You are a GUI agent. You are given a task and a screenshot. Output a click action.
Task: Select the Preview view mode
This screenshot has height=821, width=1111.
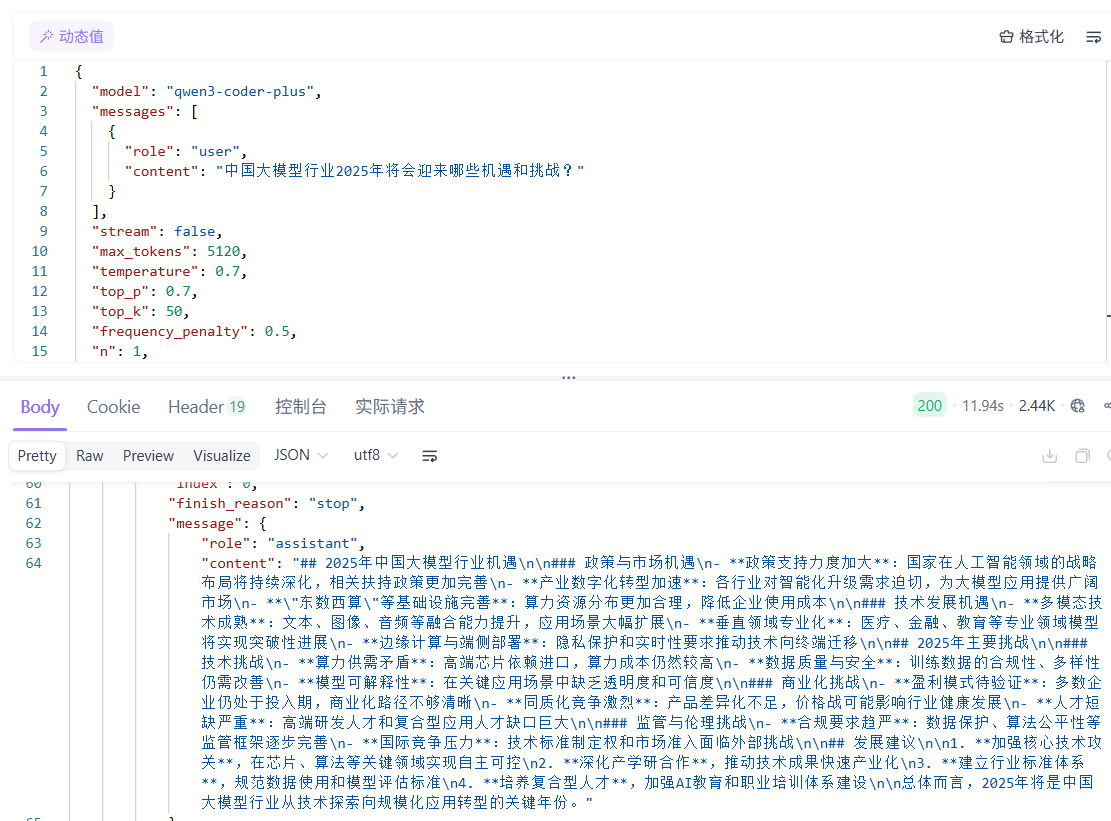click(148, 456)
